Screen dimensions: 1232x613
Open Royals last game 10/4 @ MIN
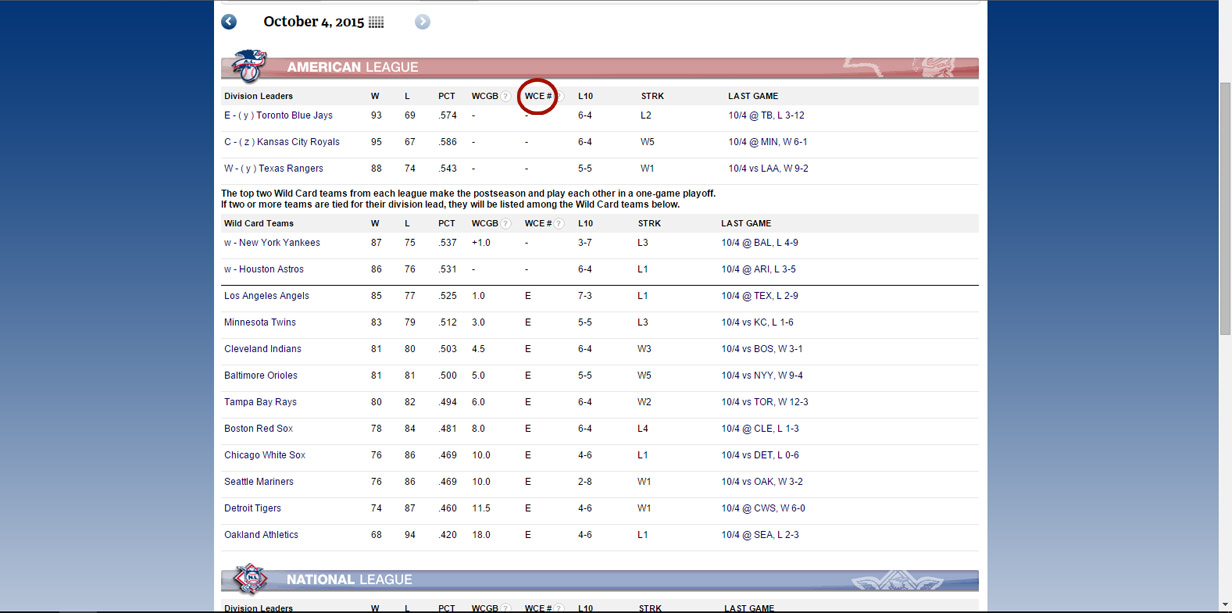768,142
